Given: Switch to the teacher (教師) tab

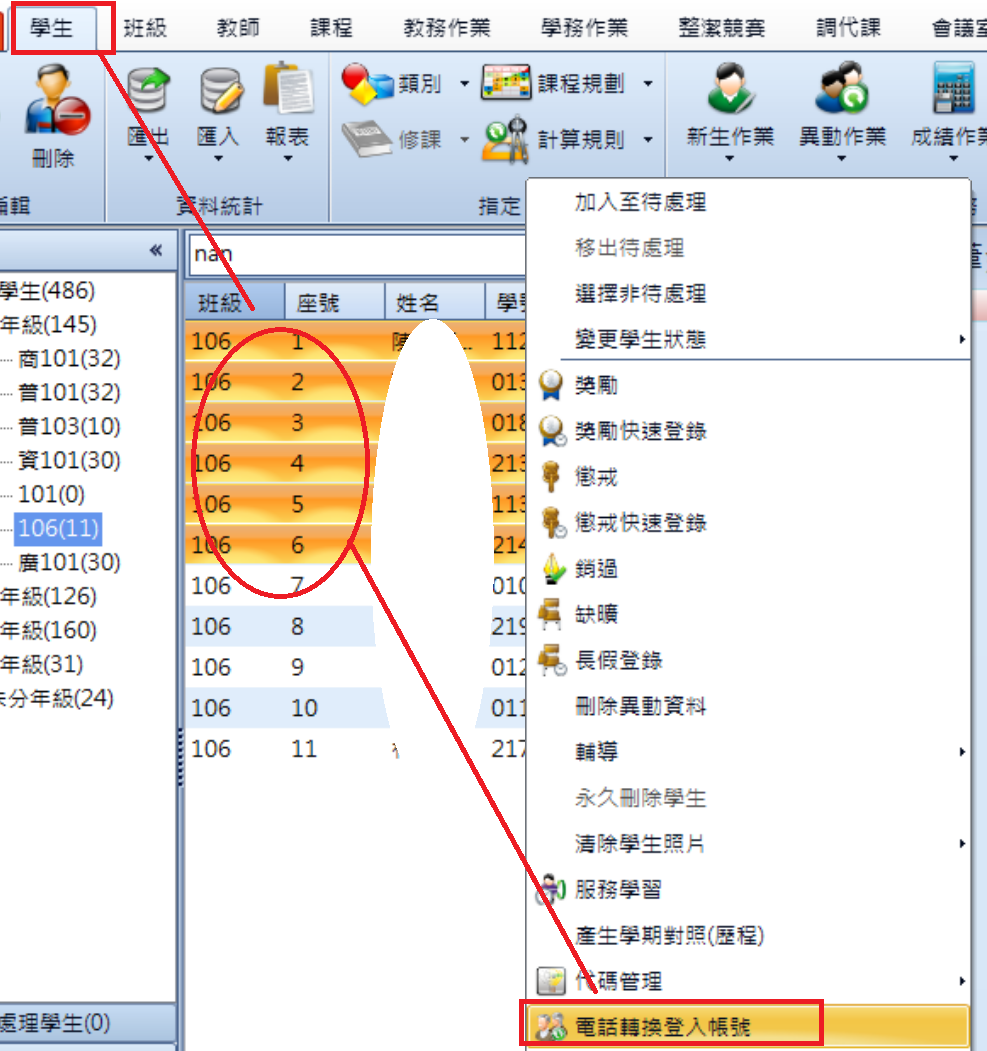Looking at the screenshot, I should 238,28.
